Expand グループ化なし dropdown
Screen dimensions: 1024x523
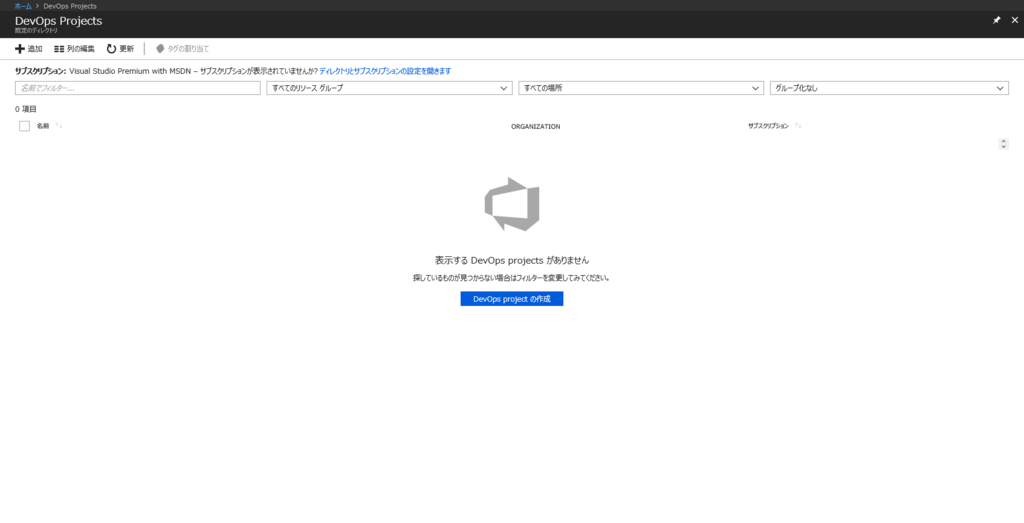pyautogui.click(x=889, y=88)
